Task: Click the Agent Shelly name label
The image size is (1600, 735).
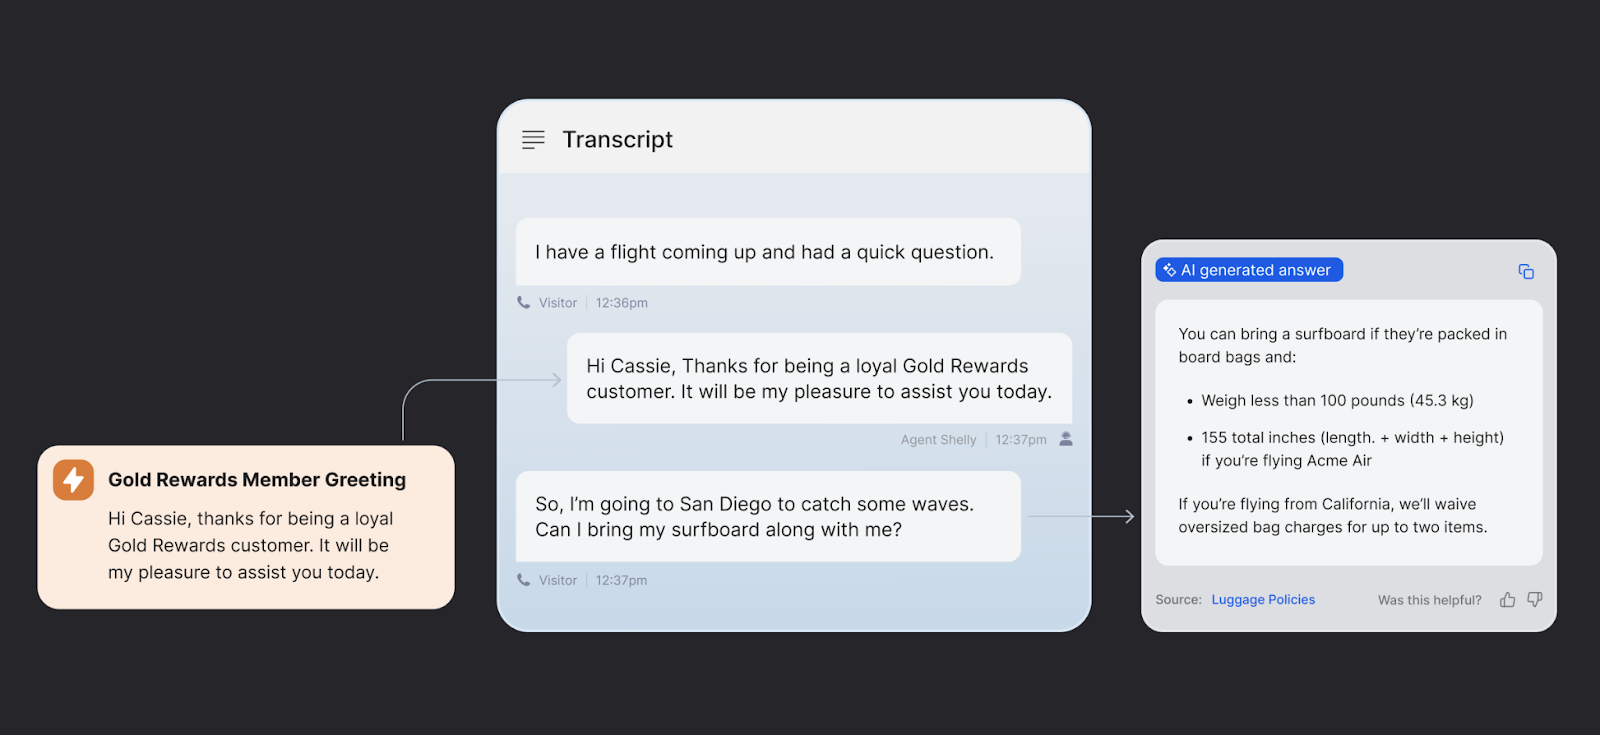Action: [938, 440]
